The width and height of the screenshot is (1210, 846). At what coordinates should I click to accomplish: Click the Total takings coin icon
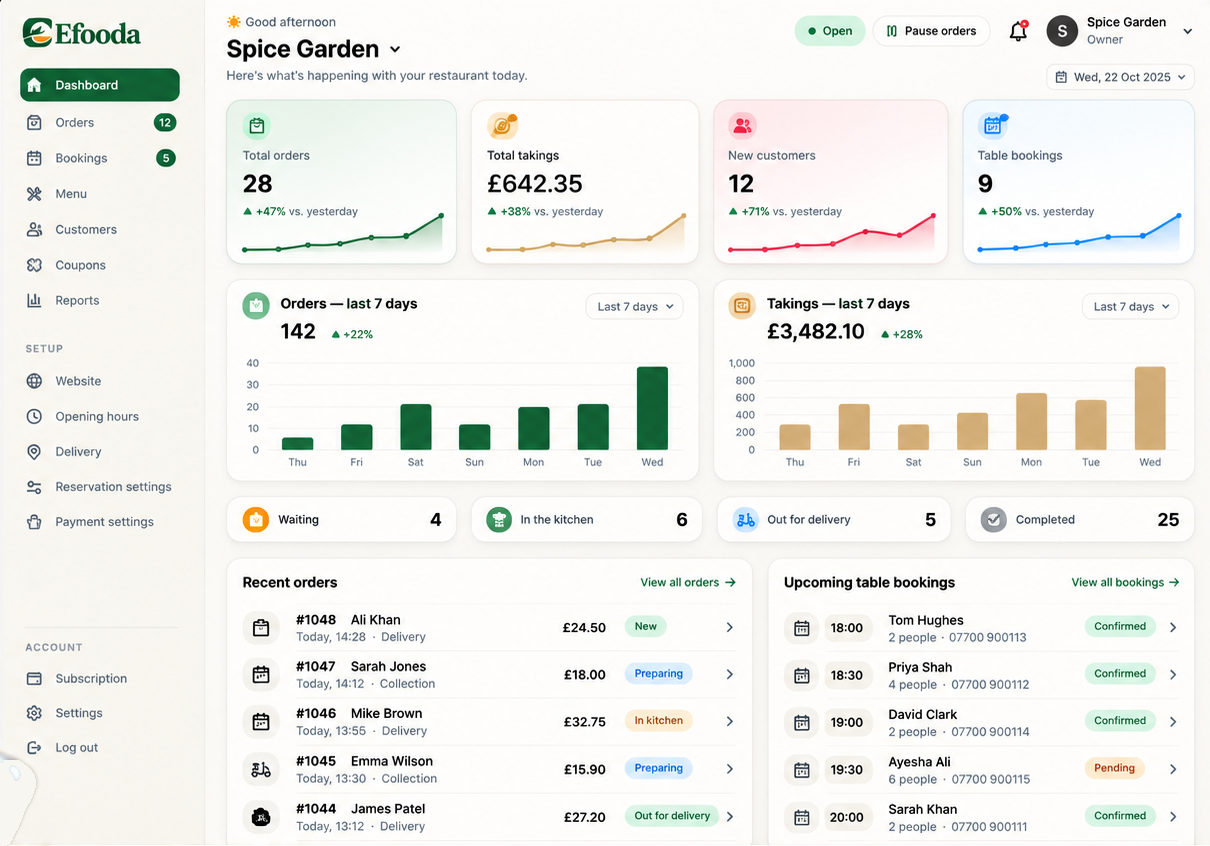click(x=502, y=126)
